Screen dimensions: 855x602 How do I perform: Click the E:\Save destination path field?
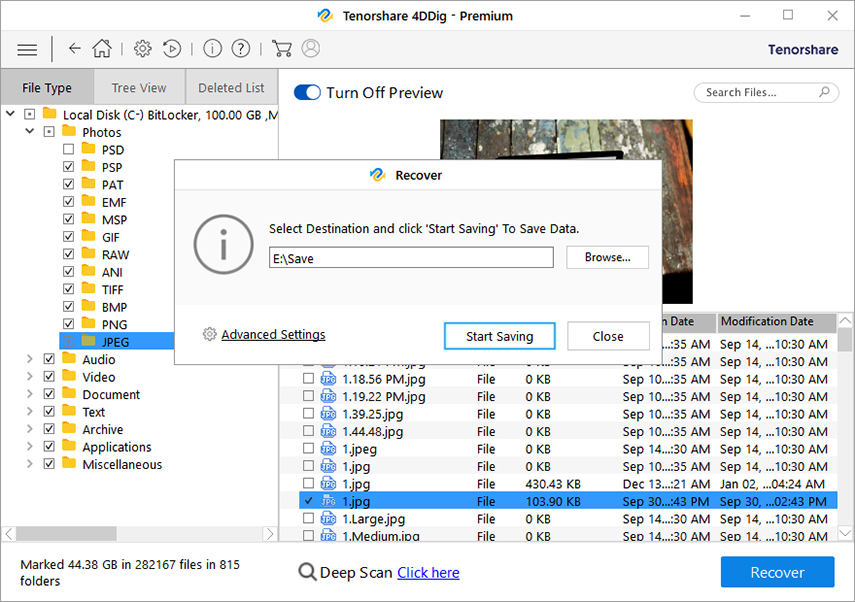(x=411, y=258)
